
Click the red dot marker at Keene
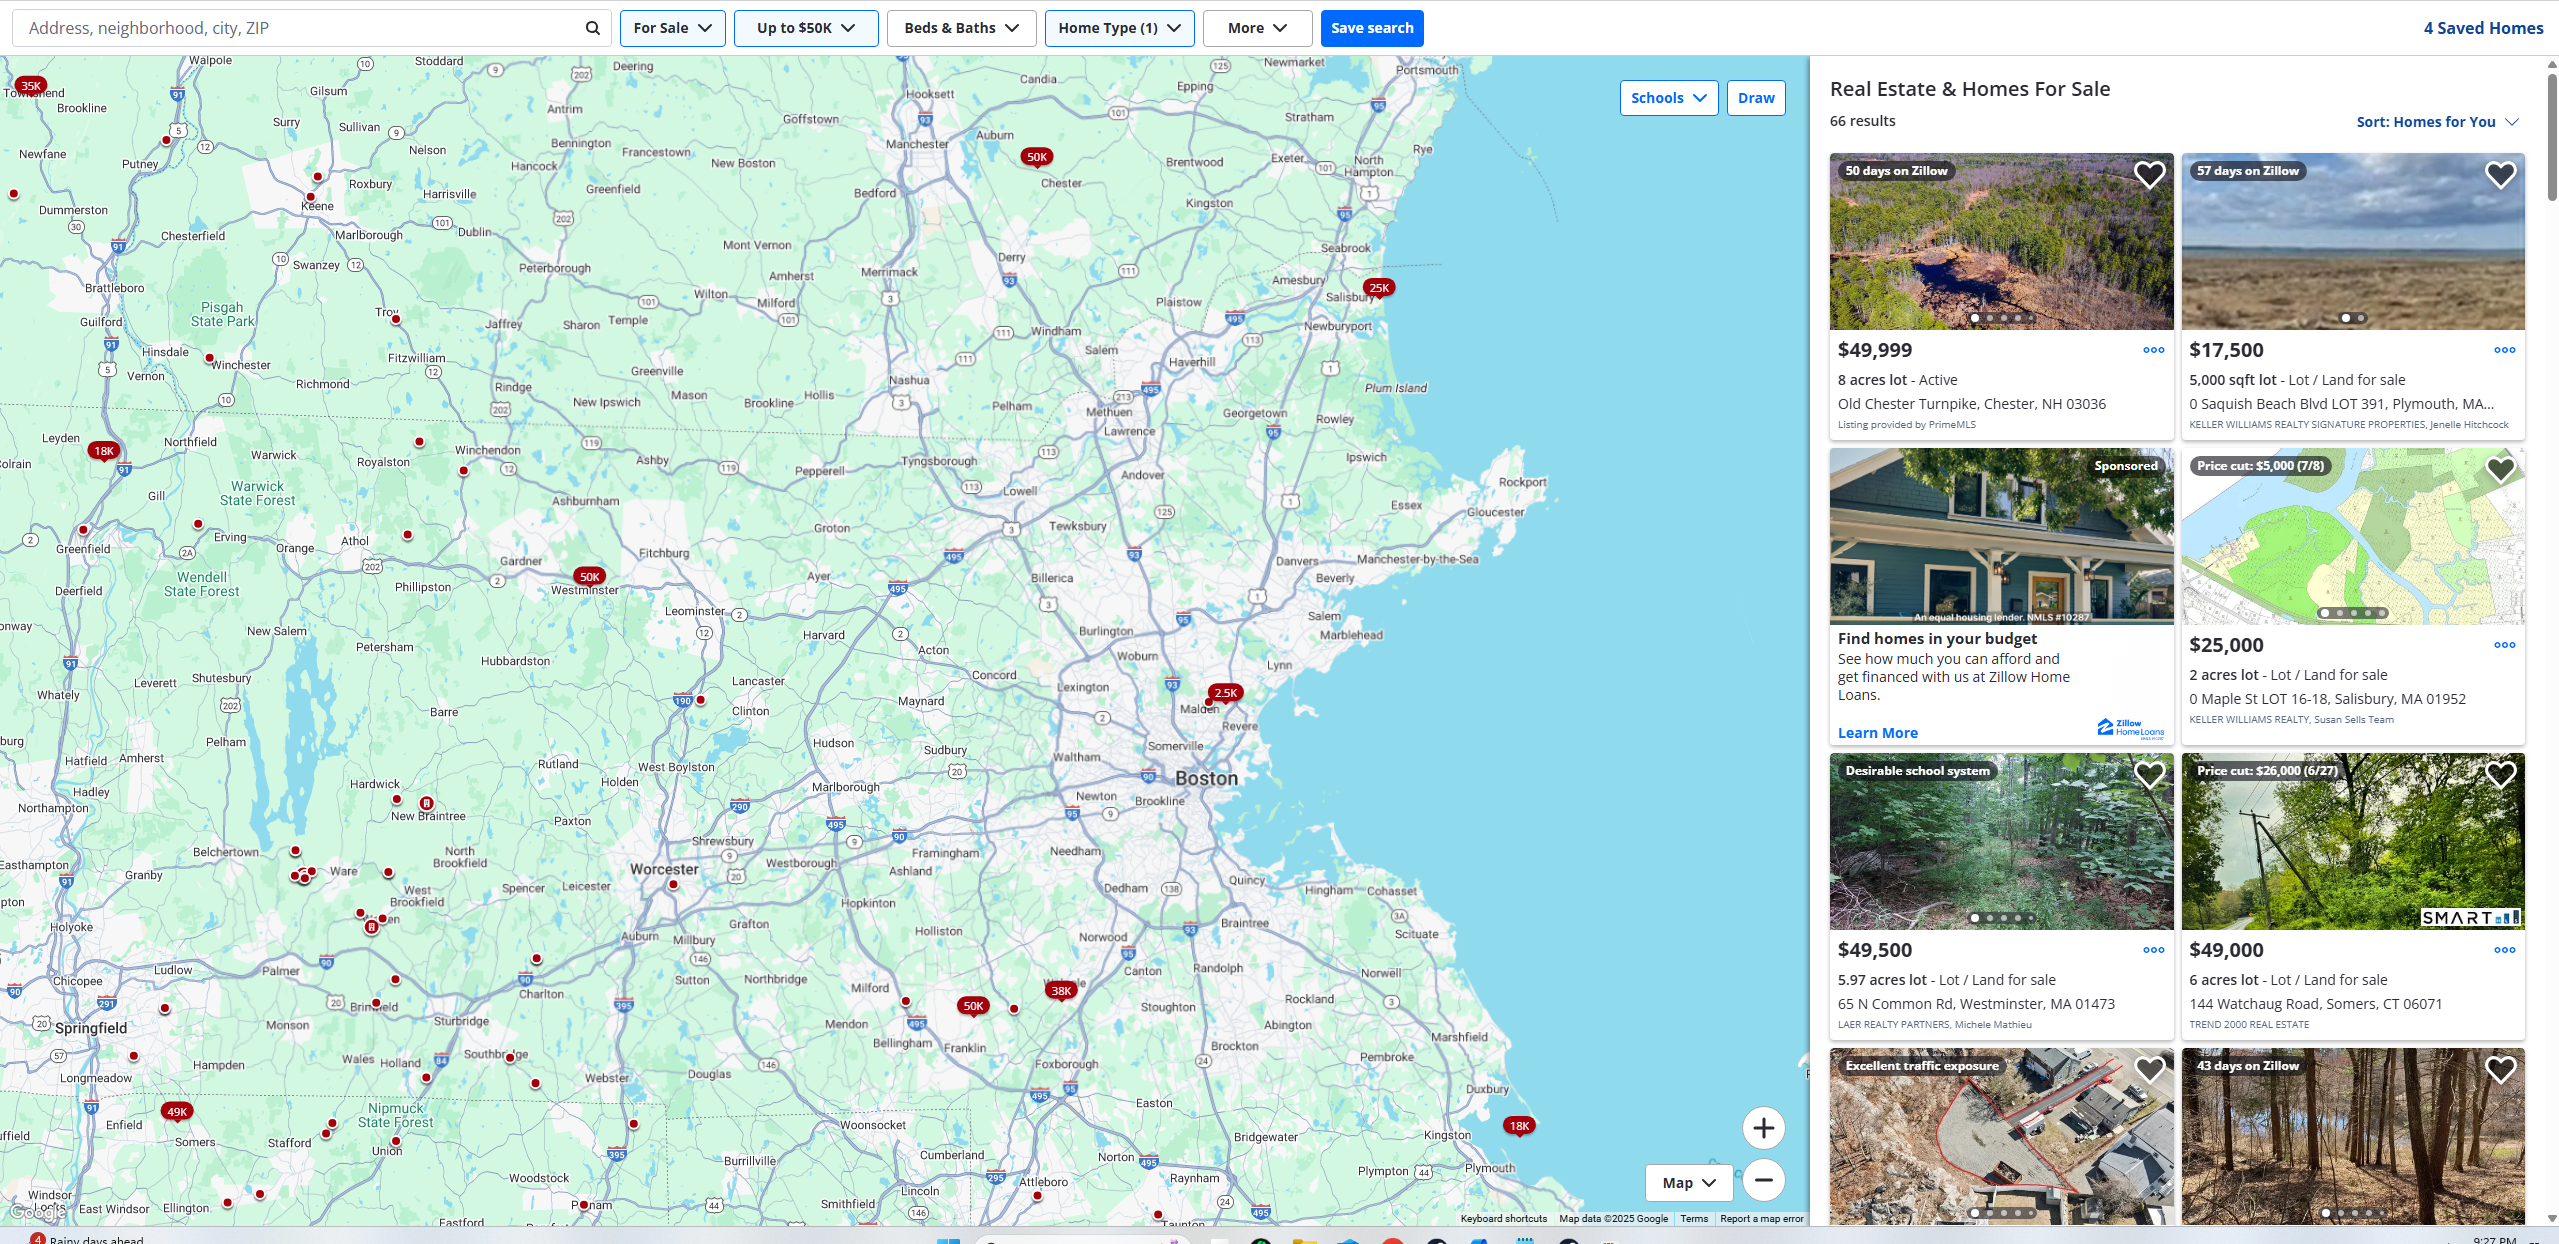click(x=311, y=197)
